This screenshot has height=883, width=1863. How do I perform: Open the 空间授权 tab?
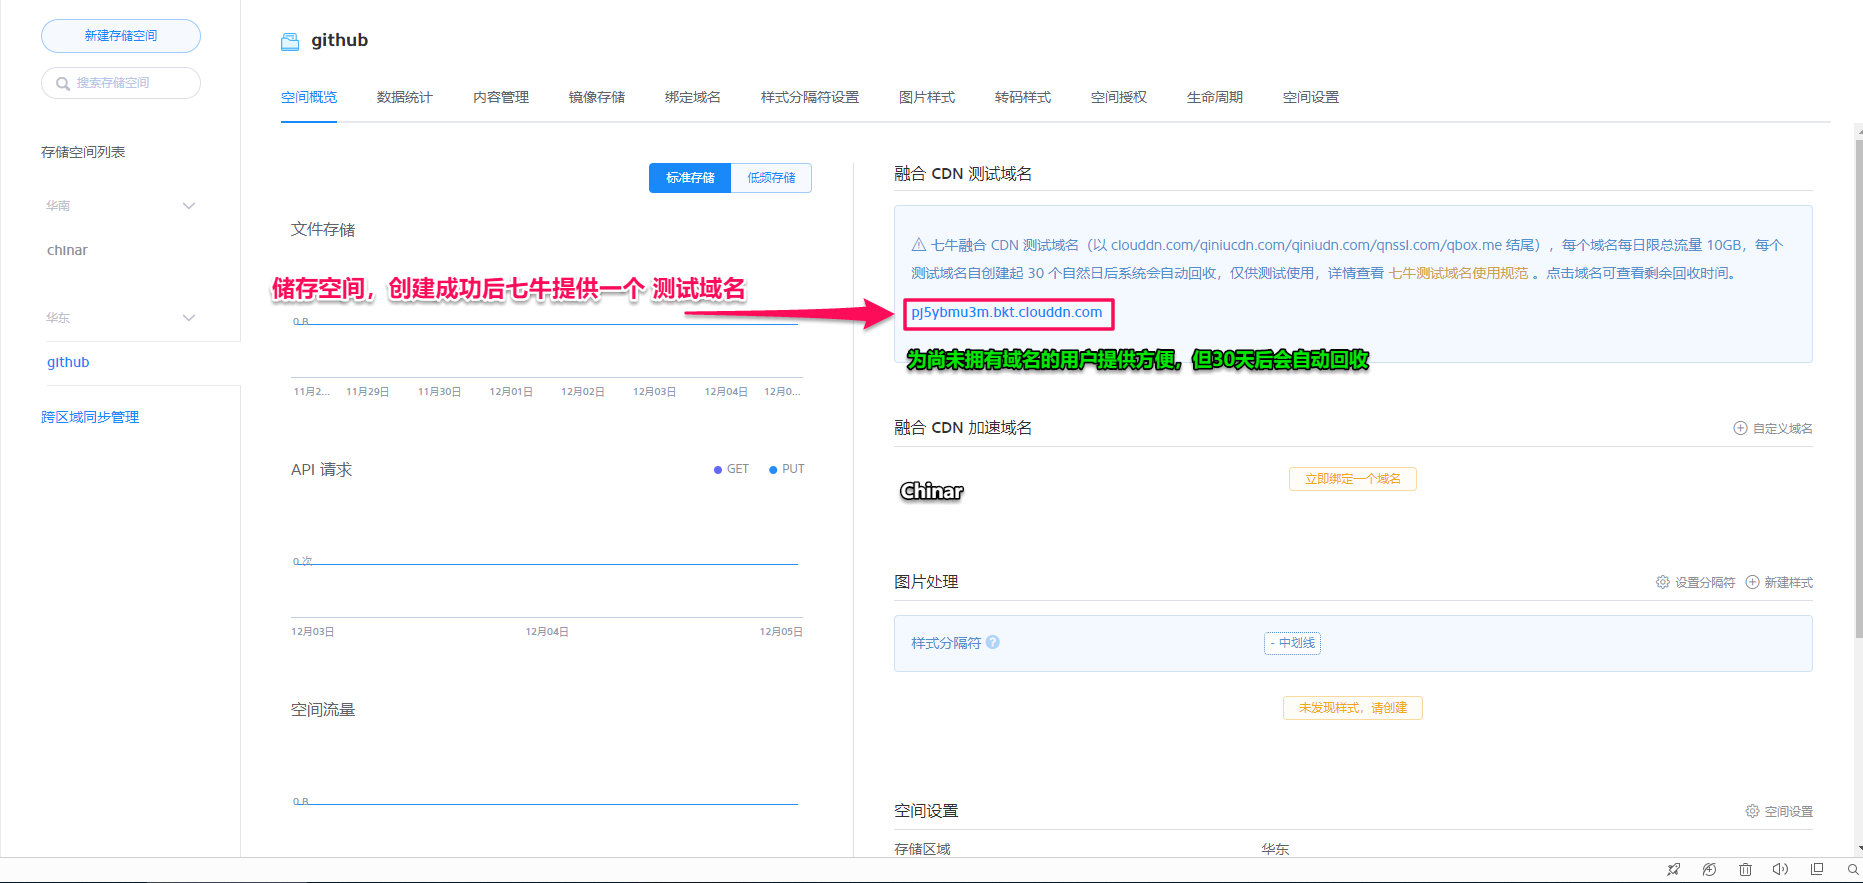click(1119, 97)
